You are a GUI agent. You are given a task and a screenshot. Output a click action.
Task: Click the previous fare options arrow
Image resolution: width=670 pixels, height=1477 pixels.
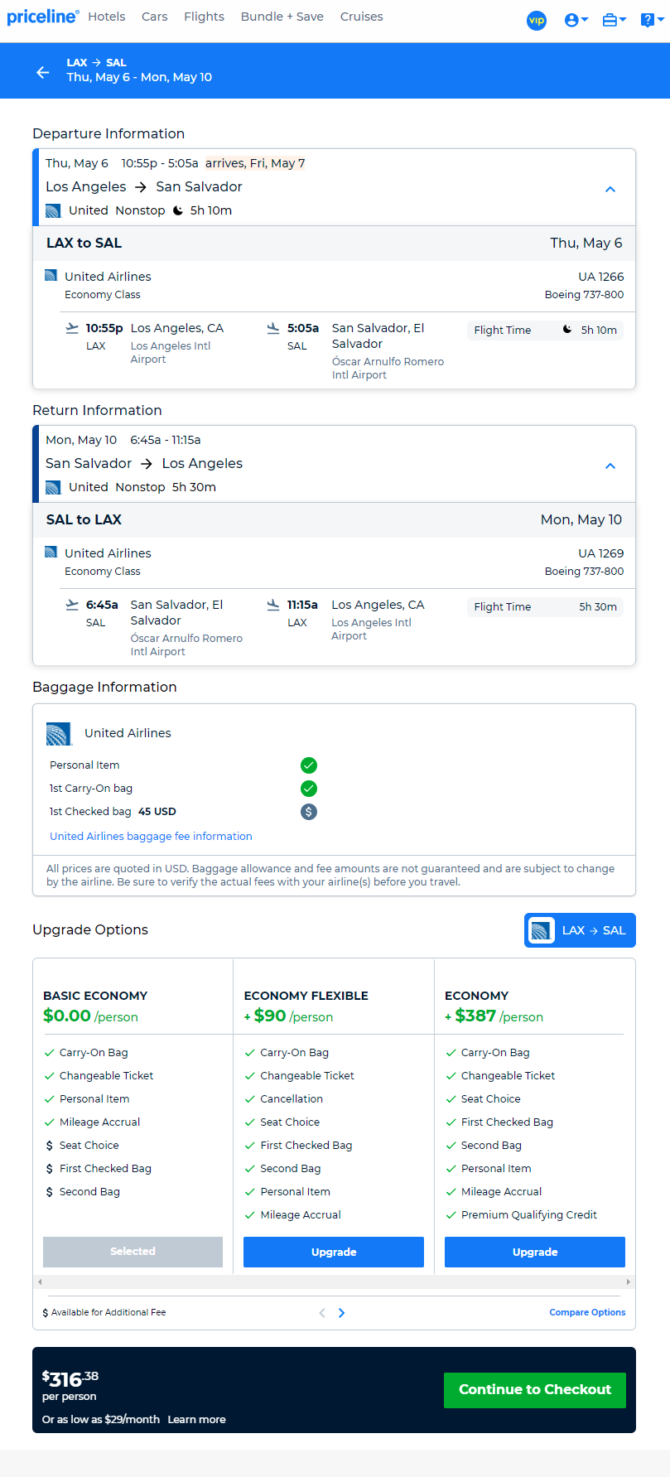[322, 1313]
